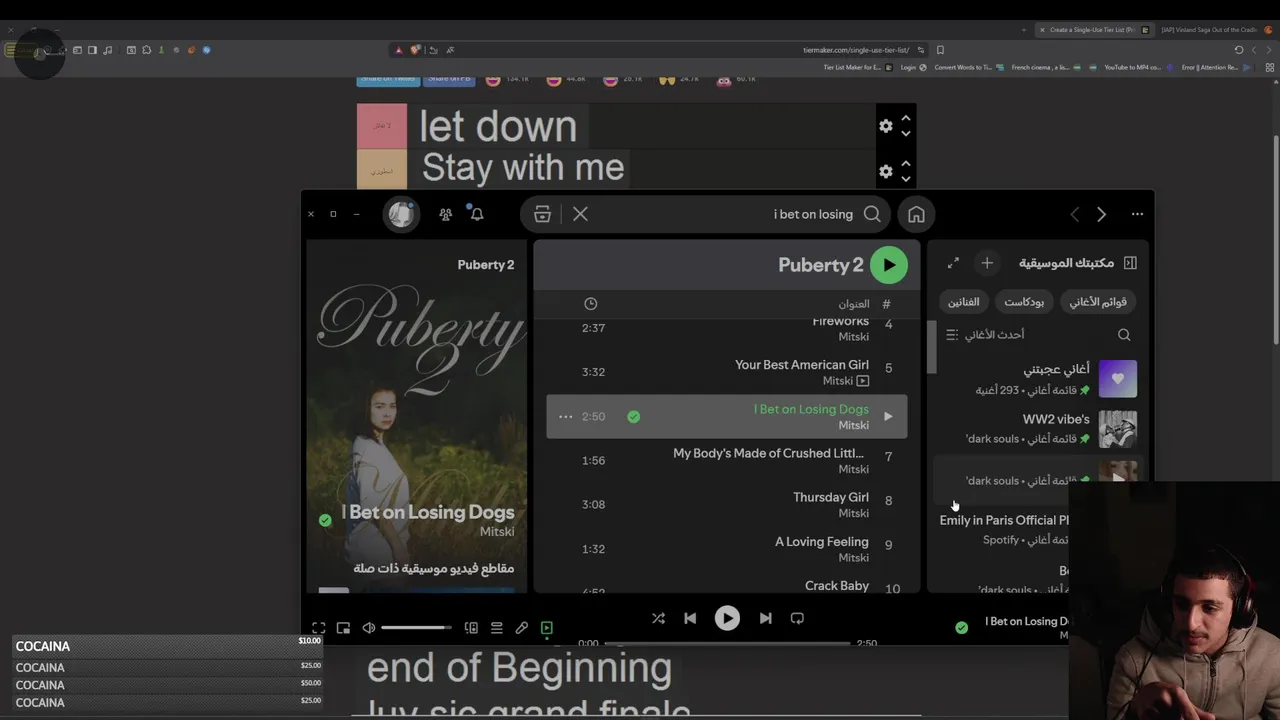
Task: Select the track My Body's Made of Crushed Little
Action: [727, 460]
